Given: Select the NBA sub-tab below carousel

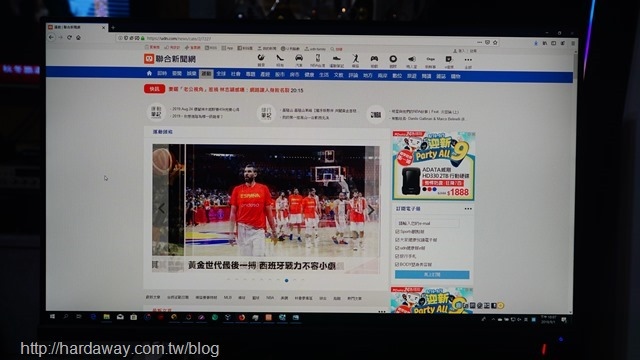Looking at the screenshot, I should click(x=270, y=298).
